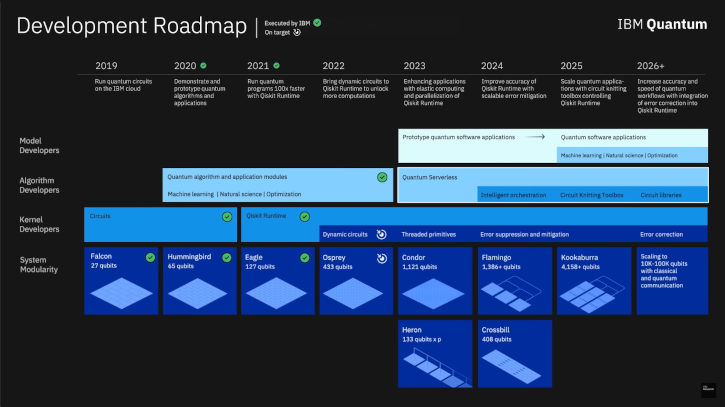Select the 2019 year heading

tap(106, 66)
